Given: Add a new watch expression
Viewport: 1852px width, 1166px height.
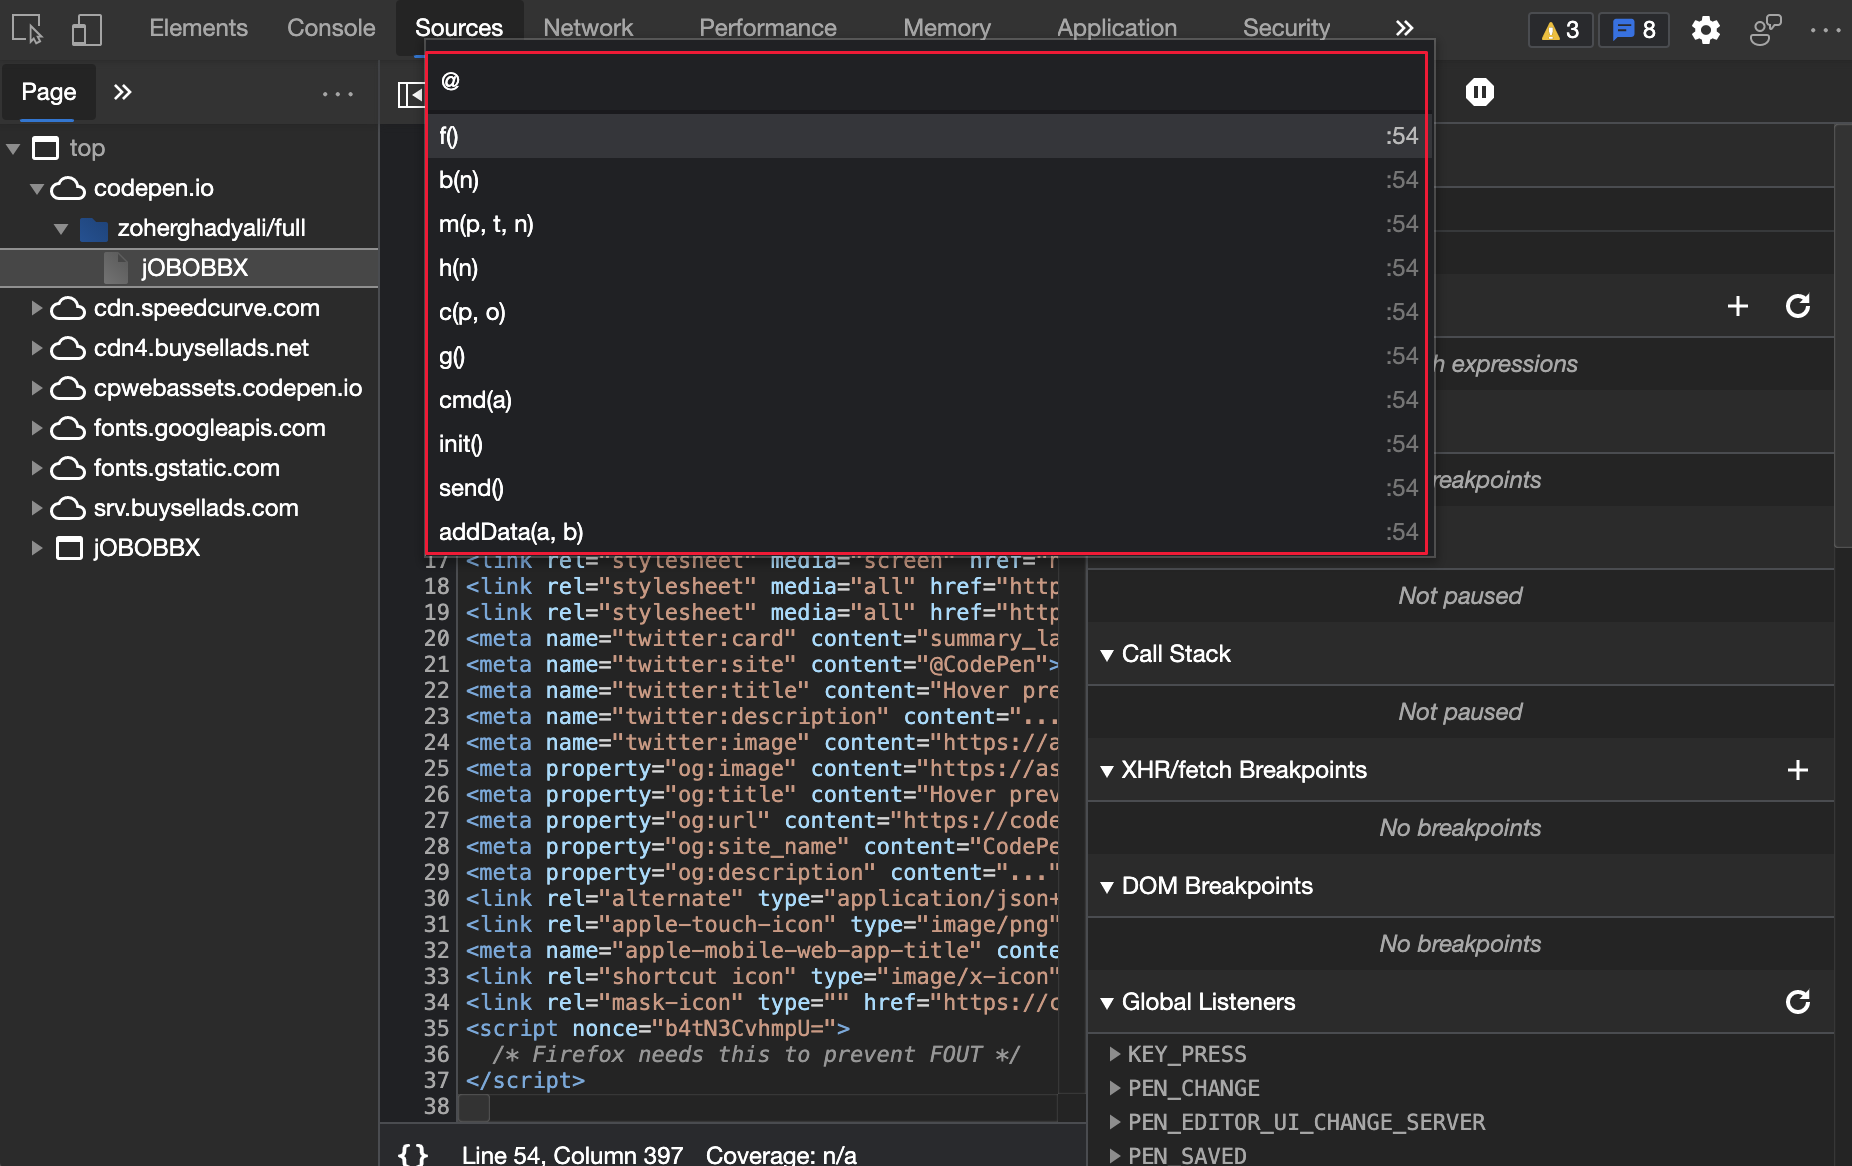Looking at the screenshot, I should 1738,307.
